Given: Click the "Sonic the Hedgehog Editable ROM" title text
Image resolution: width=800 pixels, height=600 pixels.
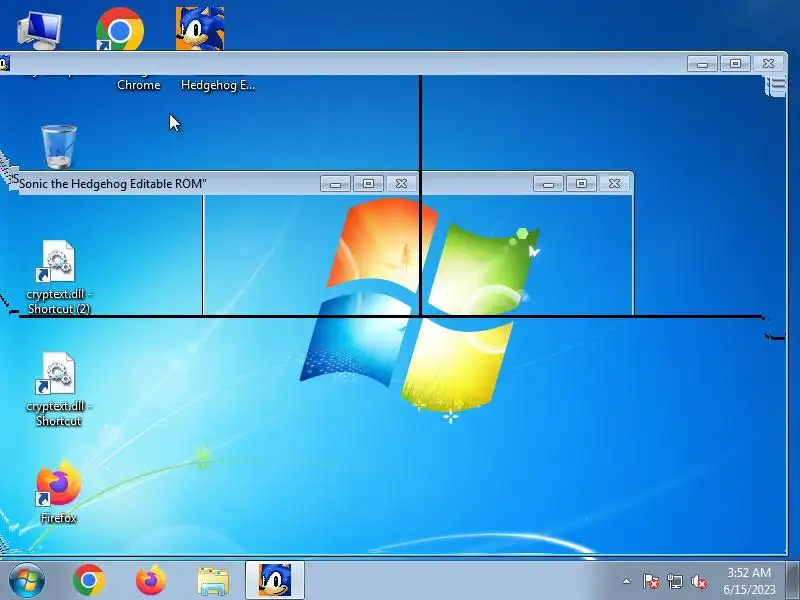Looking at the screenshot, I should [113, 184].
